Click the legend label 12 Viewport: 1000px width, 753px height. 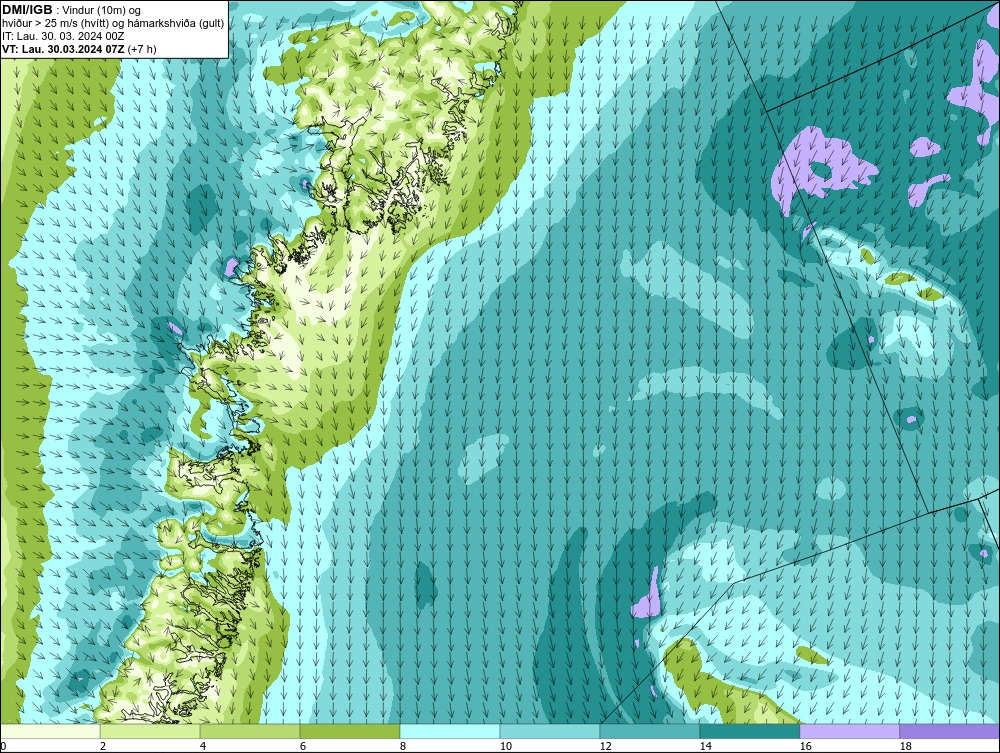point(605,746)
